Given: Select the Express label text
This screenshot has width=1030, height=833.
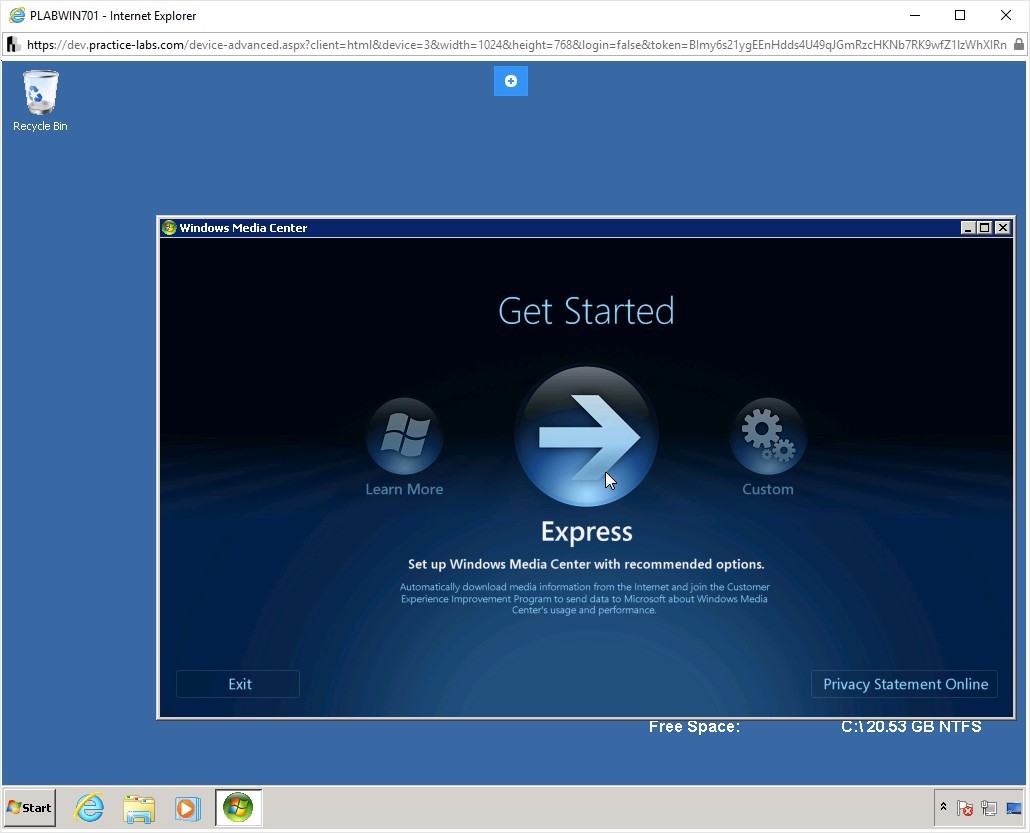Looking at the screenshot, I should [587, 531].
